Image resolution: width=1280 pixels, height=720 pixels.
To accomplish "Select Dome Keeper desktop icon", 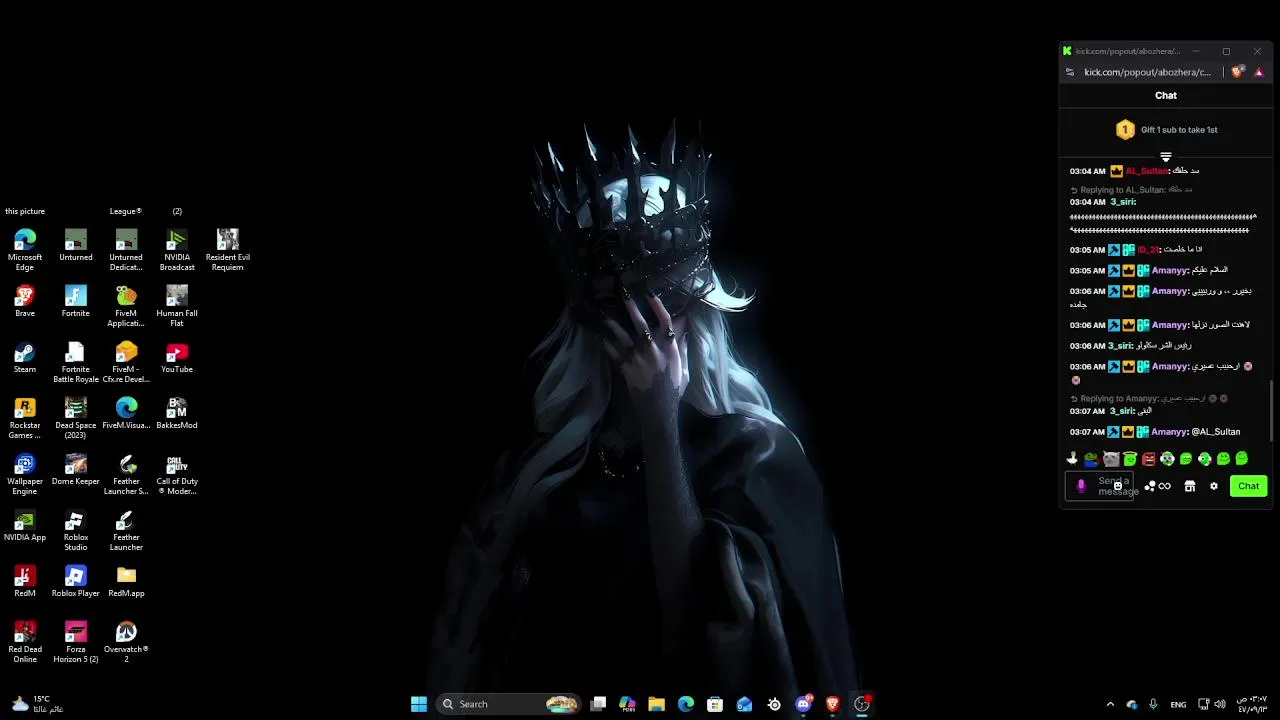I will [x=76, y=469].
